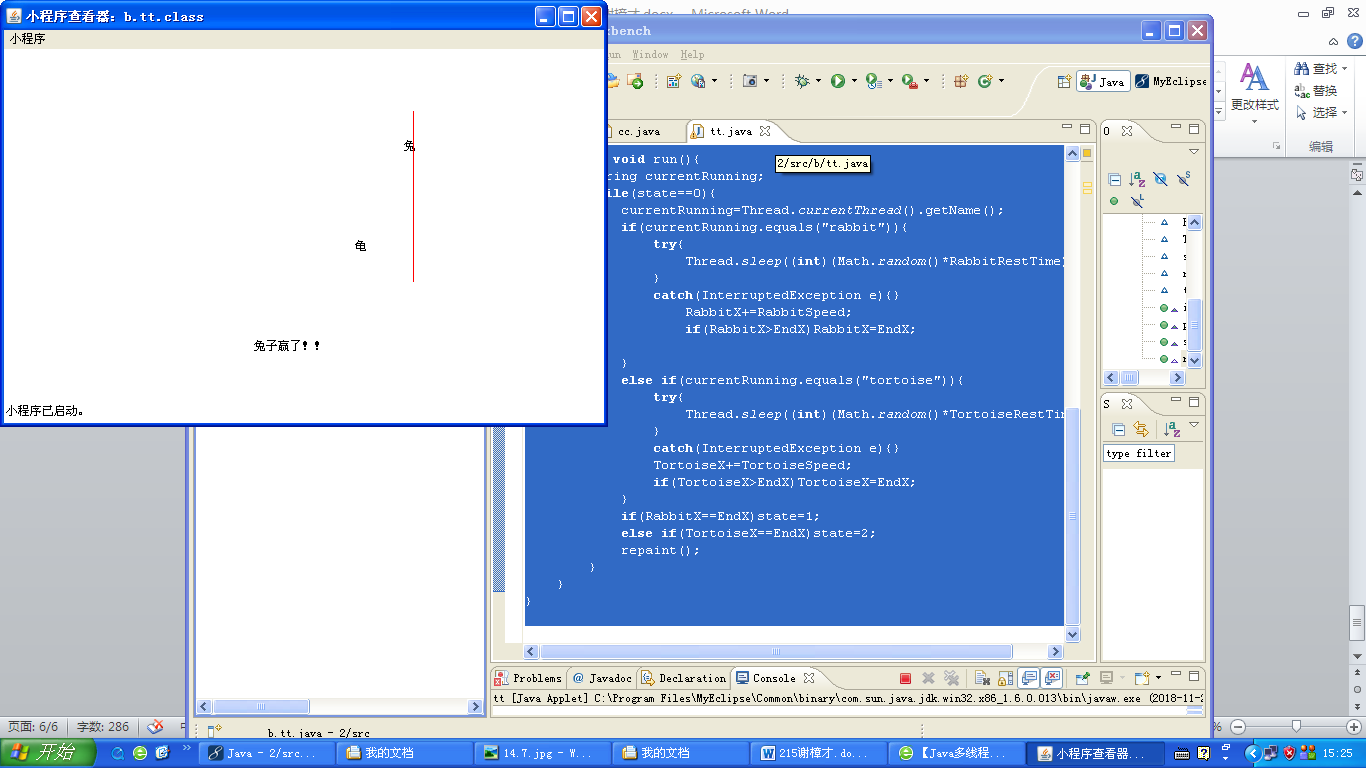Toggle Hide Non-Public Members green dot icon

[x=1114, y=201]
